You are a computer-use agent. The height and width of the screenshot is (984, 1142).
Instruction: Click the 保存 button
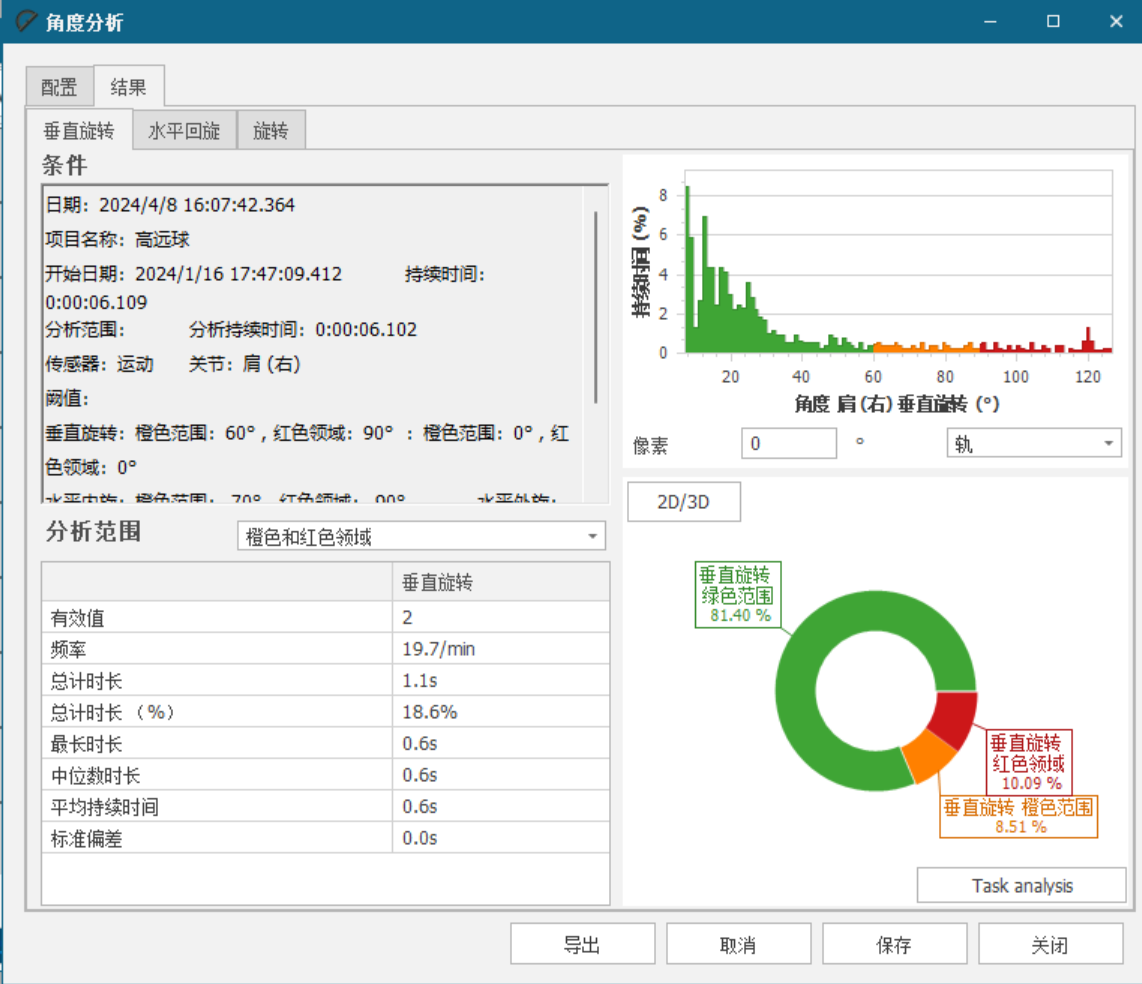[x=894, y=944]
